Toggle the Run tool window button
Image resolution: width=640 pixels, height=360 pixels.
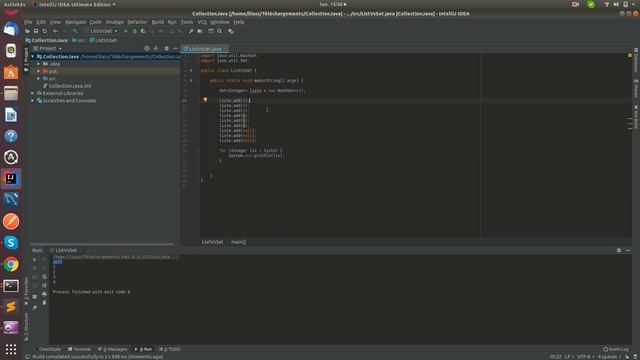coord(144,349)
